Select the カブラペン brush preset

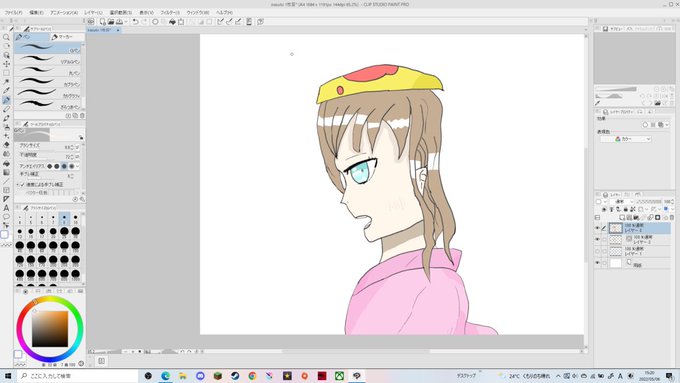pyautogui.click(x=48, y=83)
